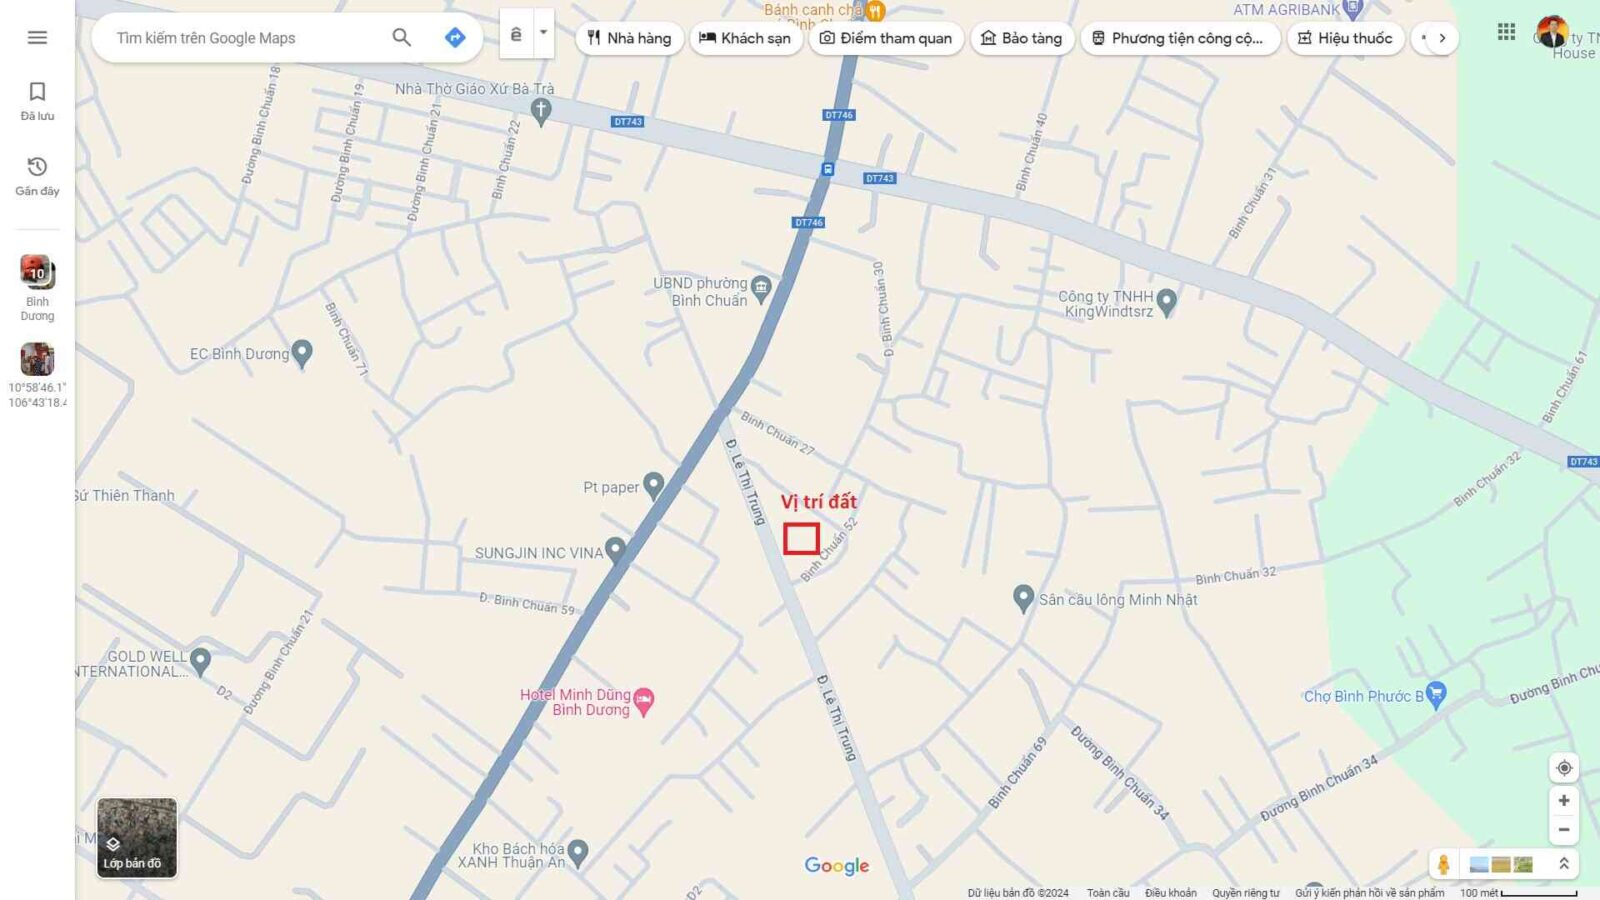This screenshot has width=1600, height=900.
Task: Open directions with the blue arrow icon
Action: coord(455,37)
